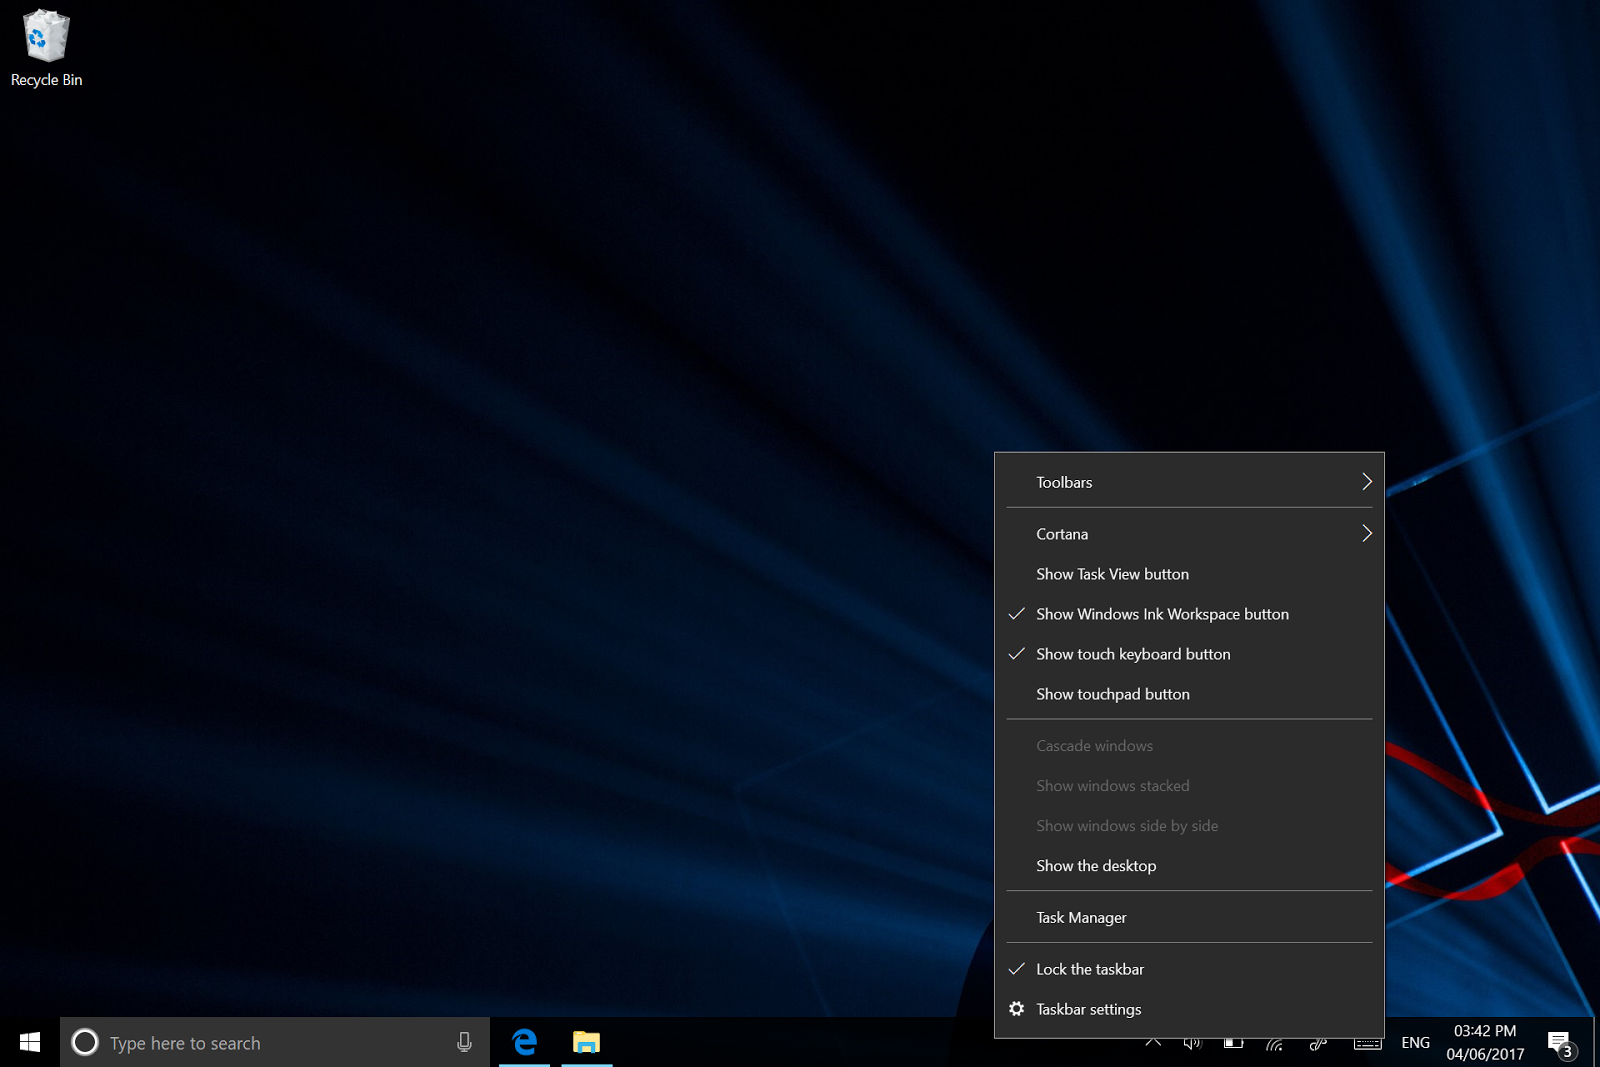1600x1067 pixels.
Task: Open Microsoft Edge from the taskbar
Action: [x=524, y=1043]
